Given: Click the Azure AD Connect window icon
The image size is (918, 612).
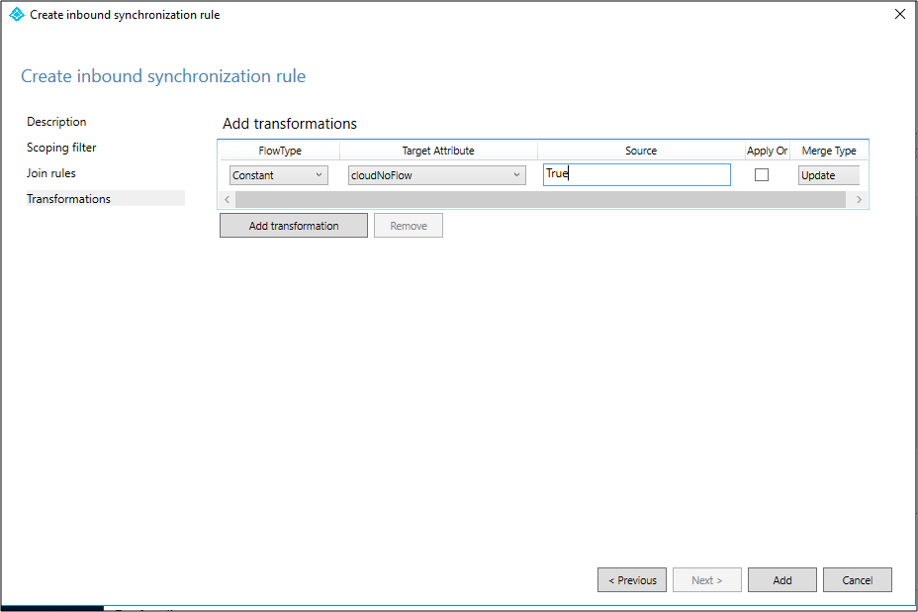Looking at the screenshot, I should [16, 14].
